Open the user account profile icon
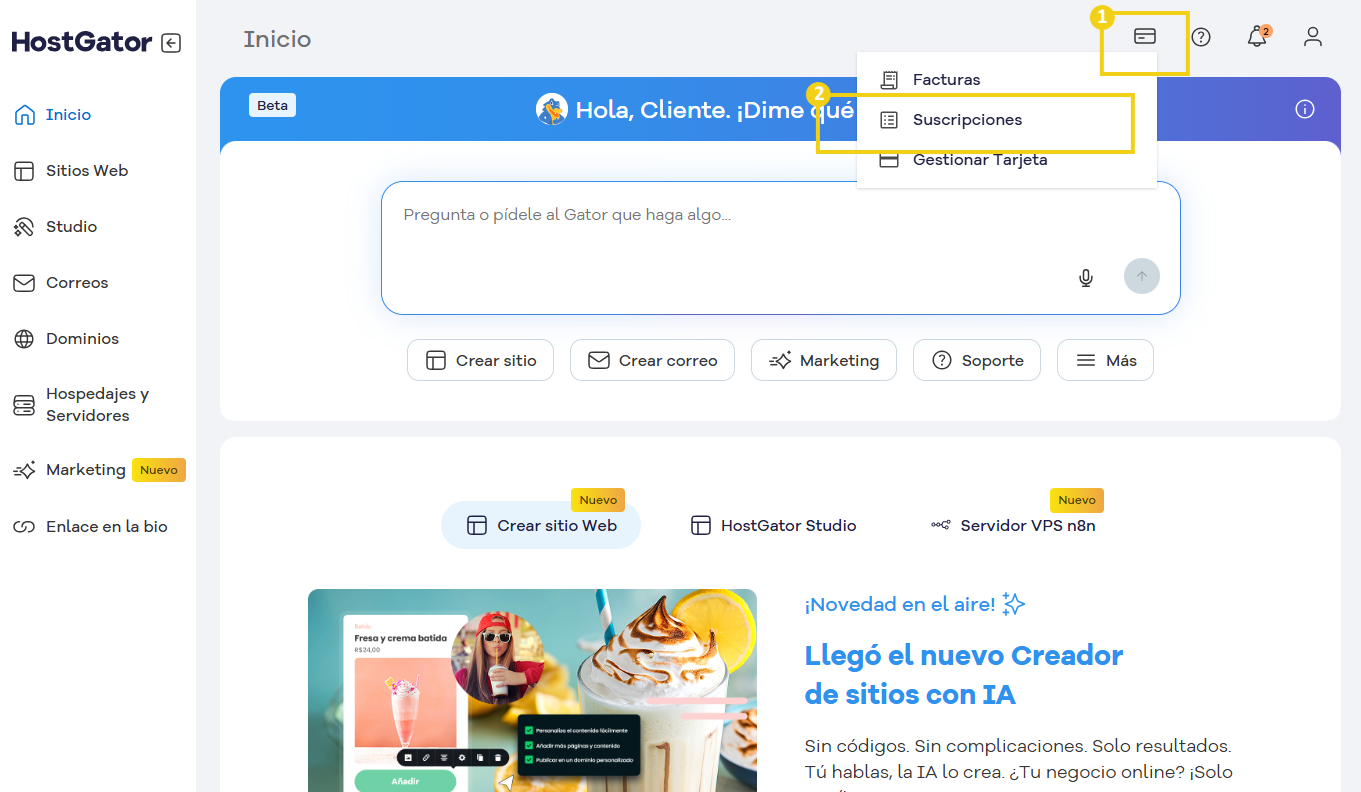Image resolution: width=1361 pixels, height=792 pixels. (x=1313, y=37)
